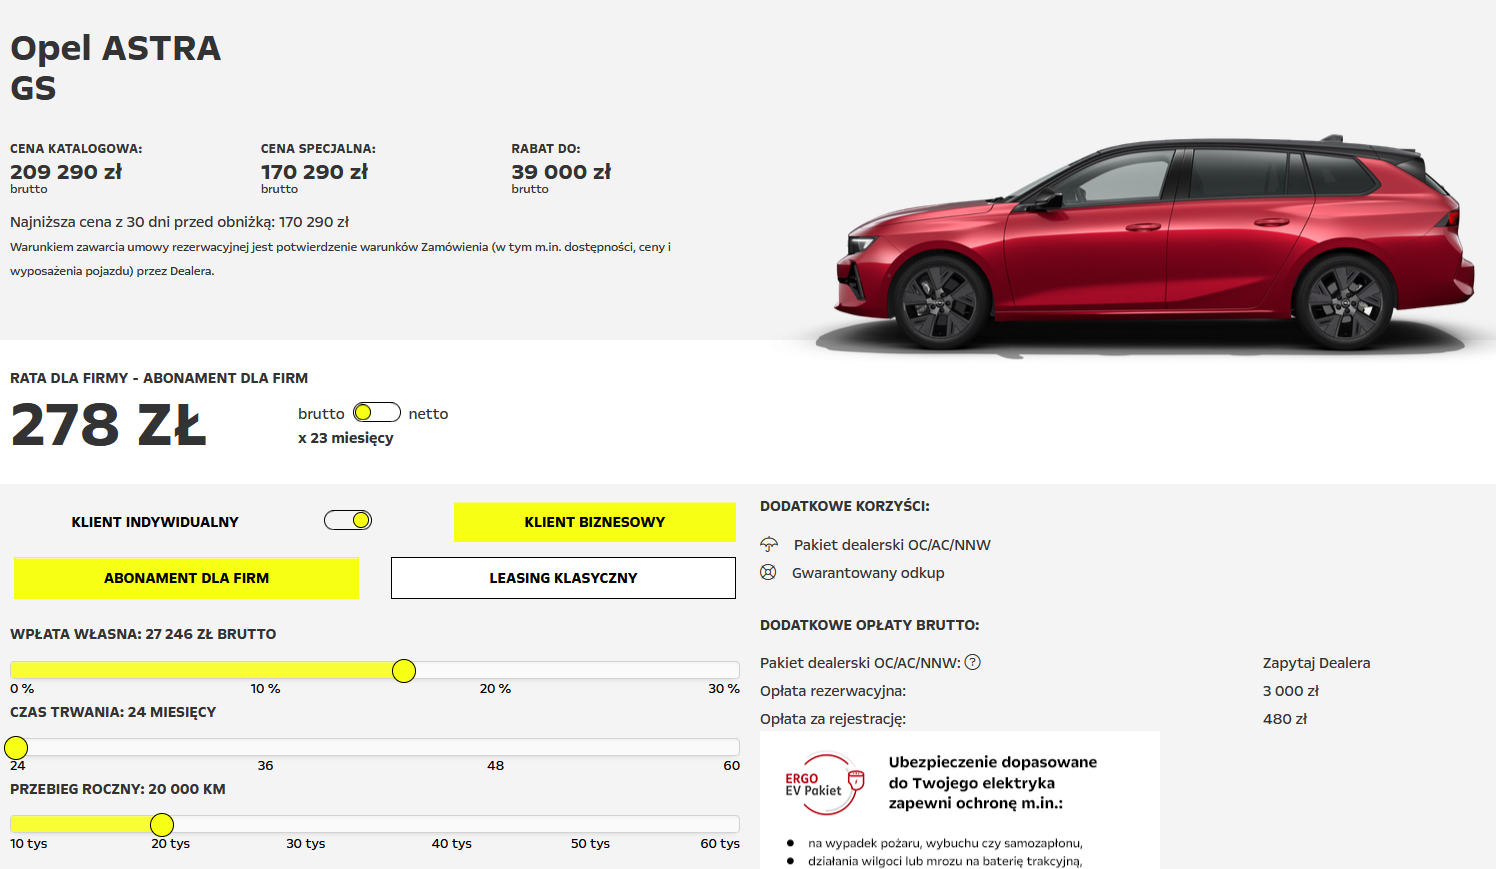Click the 39 000 zł rabat value

(x=561, y=172)
